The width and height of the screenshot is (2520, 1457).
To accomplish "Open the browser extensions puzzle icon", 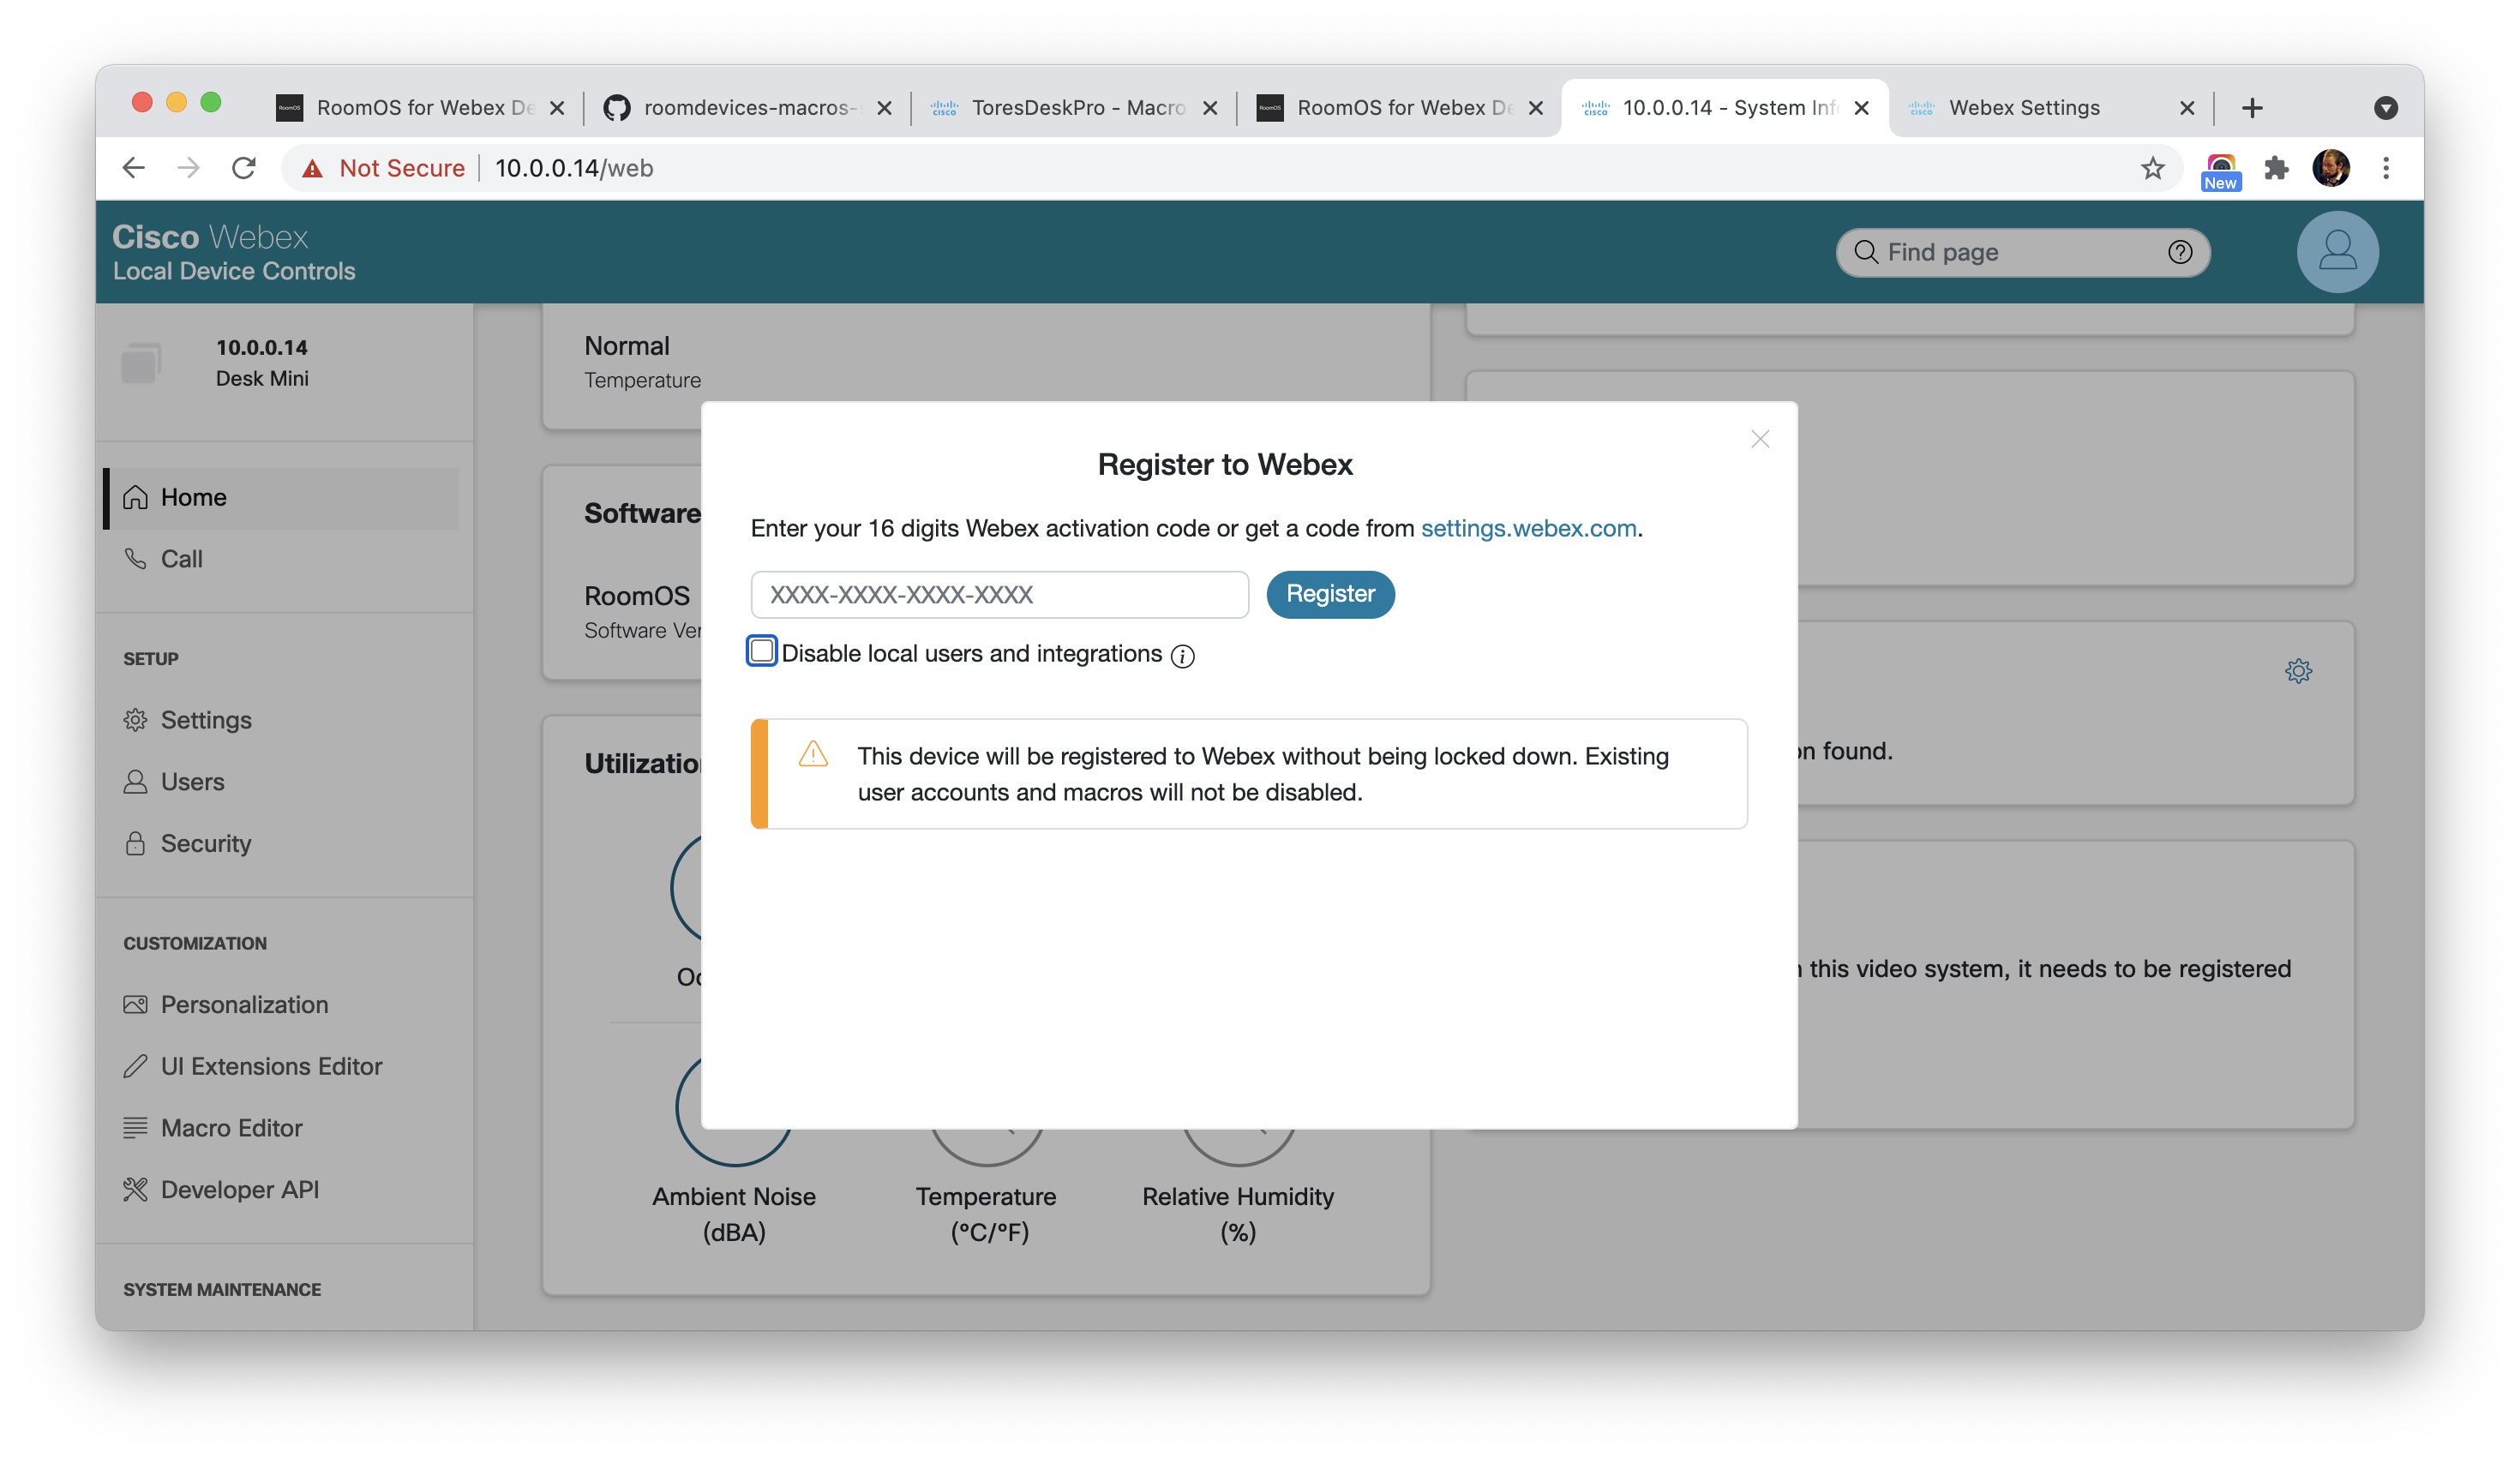I will [x=2277, y=168].
